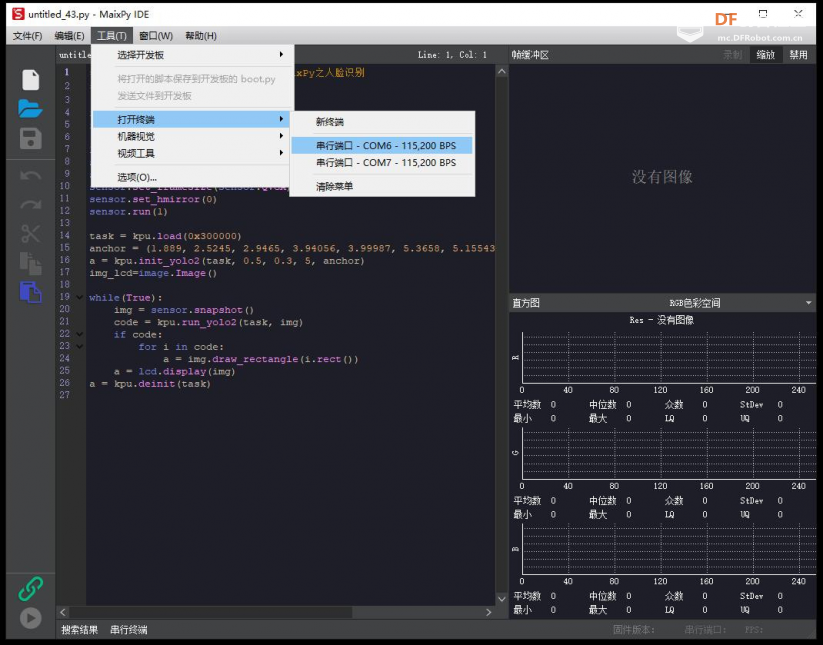Click the "Res - 没有图像" histogram label

click(x=662, y=320)
